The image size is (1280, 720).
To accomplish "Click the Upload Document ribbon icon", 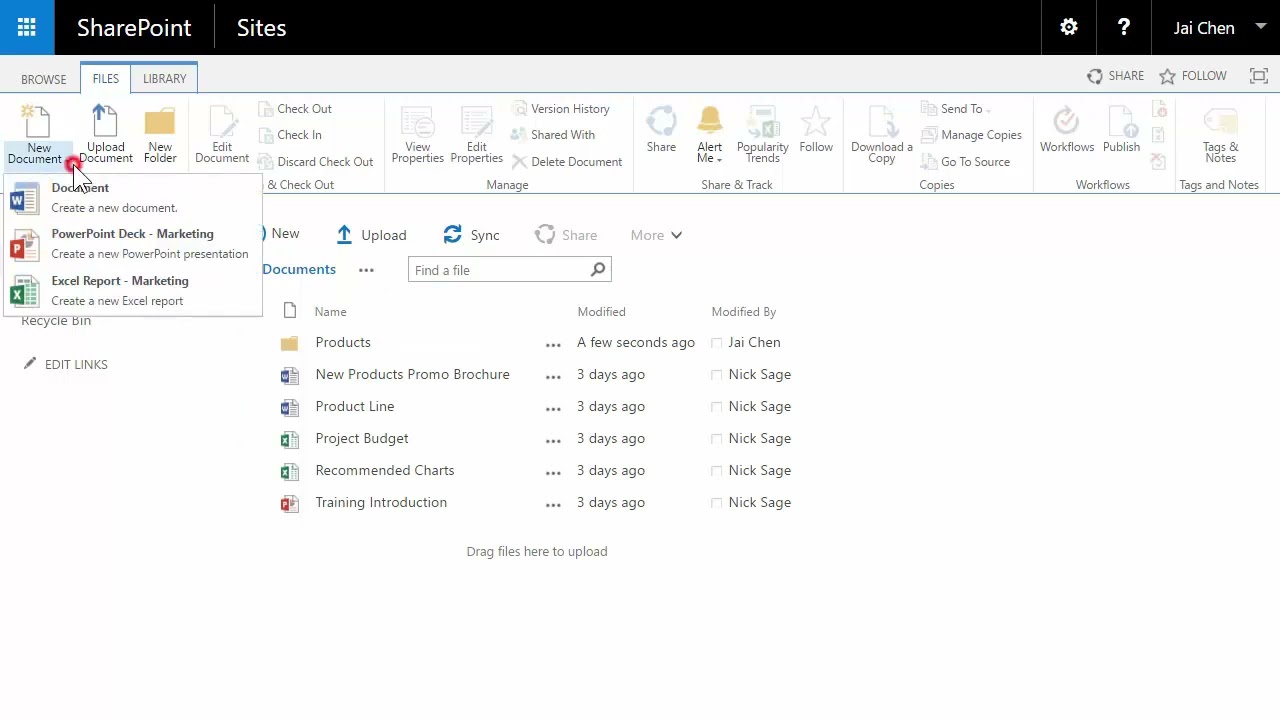I will pyautogui.click(x=105, y=122).
